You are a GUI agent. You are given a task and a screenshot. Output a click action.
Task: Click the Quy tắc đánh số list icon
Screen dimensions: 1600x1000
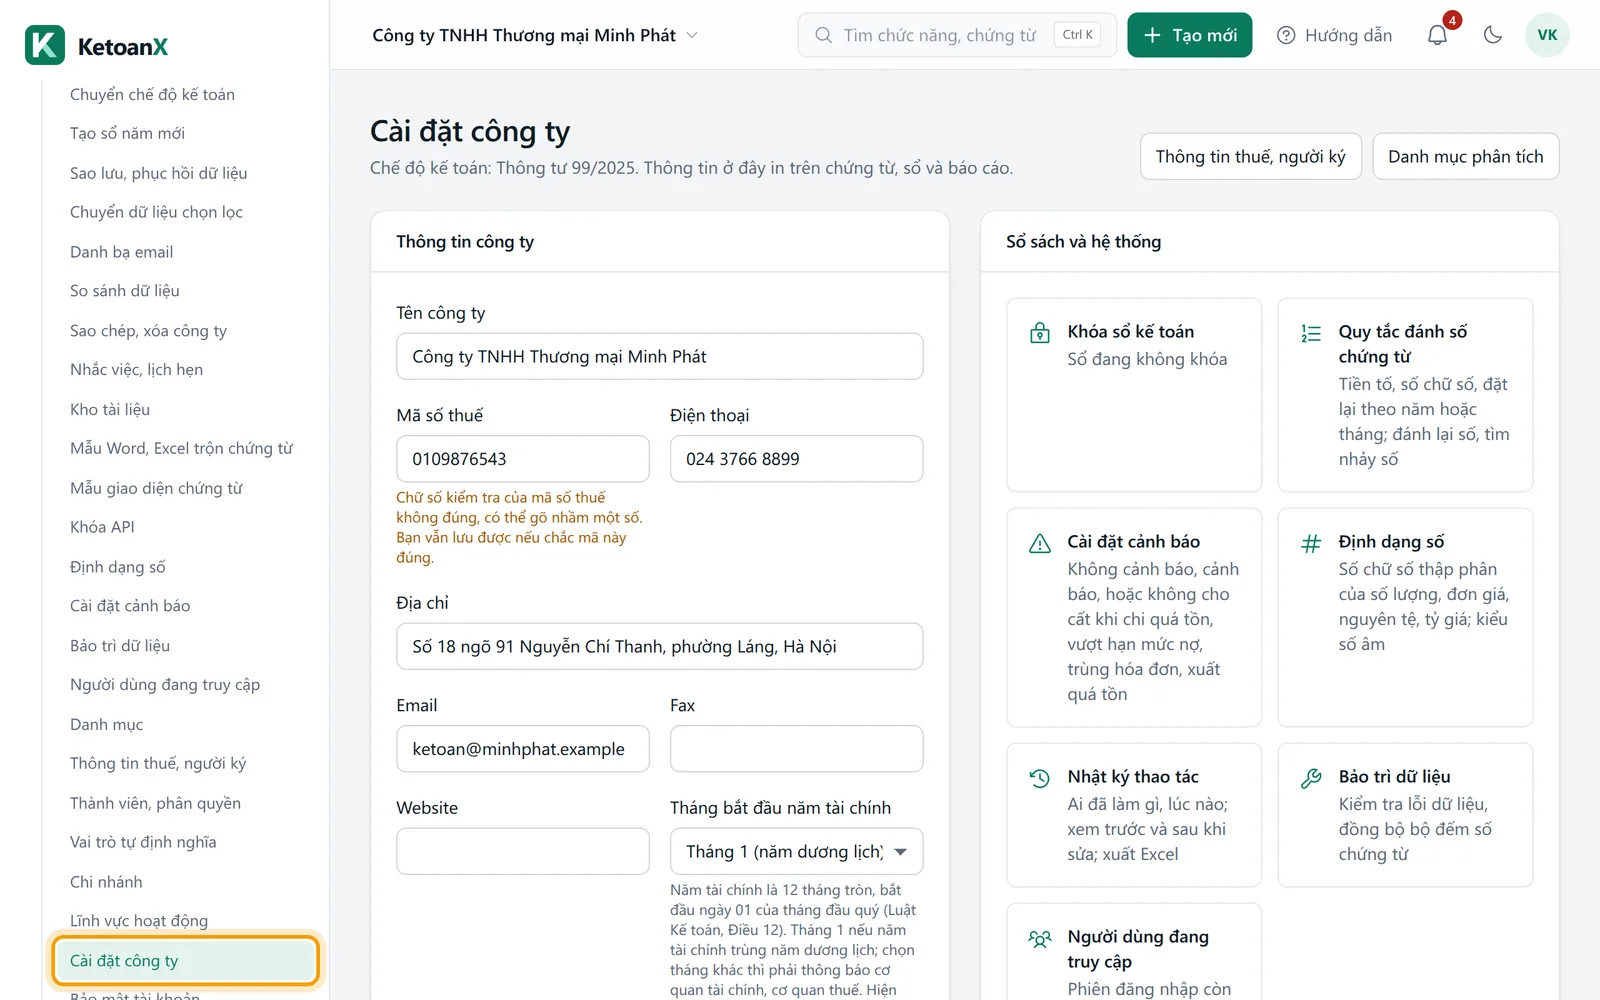point(1311,333)
